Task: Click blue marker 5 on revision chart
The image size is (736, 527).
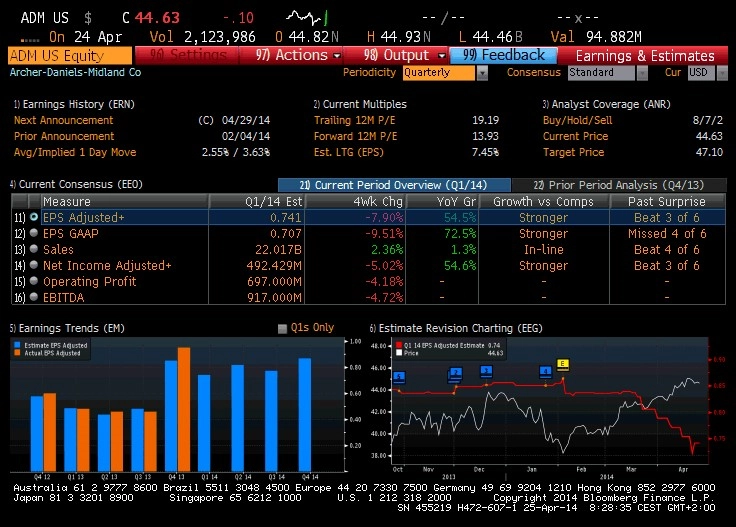Action: (399, 377)
